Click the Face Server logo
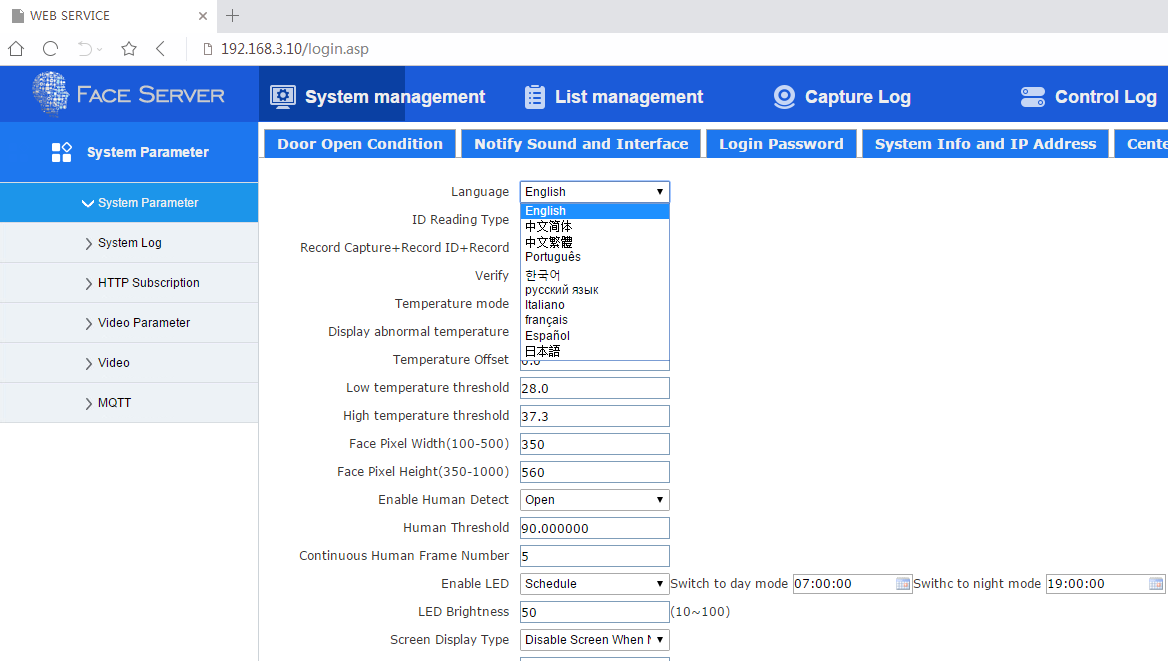Viewport: 1168px width, 661px height. click(129, 95)
